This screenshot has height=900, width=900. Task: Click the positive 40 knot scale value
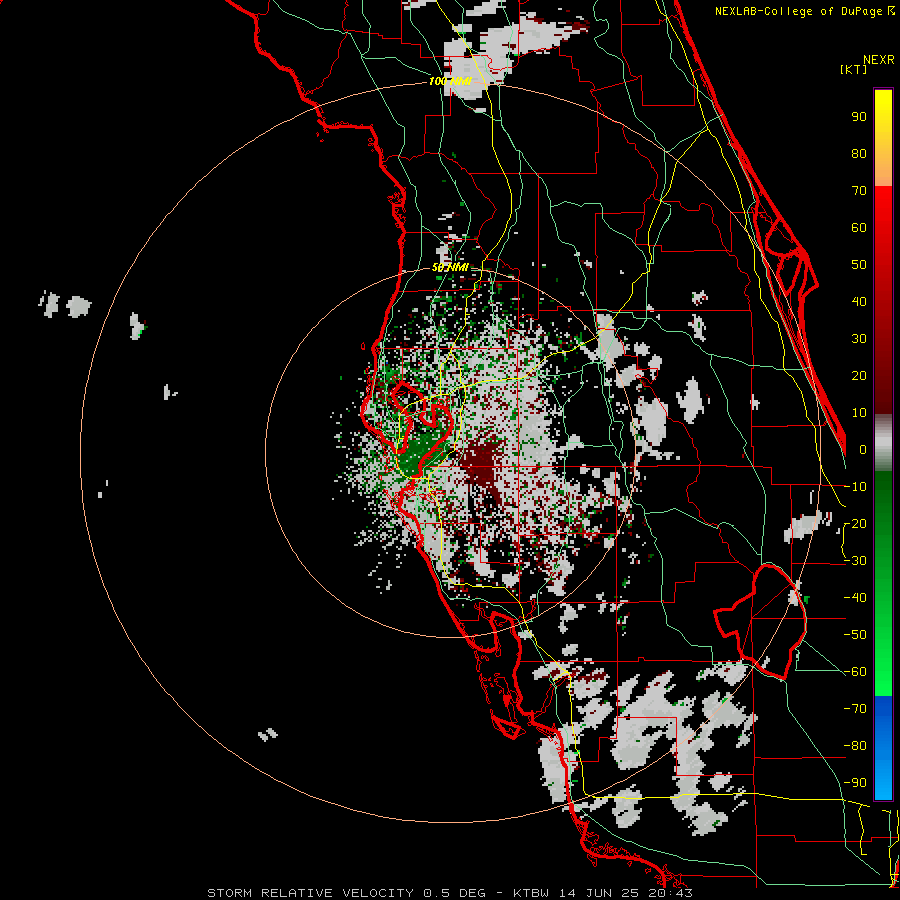(x=859, y=302)
